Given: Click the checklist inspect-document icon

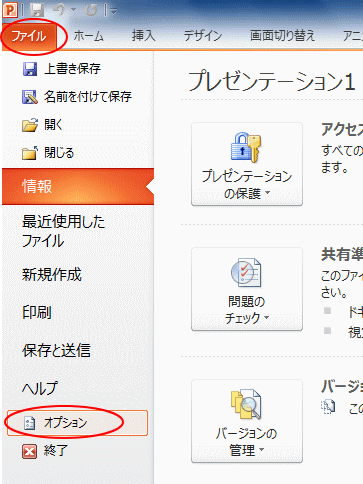Looking at the screenshot, I should pos(246,273).
